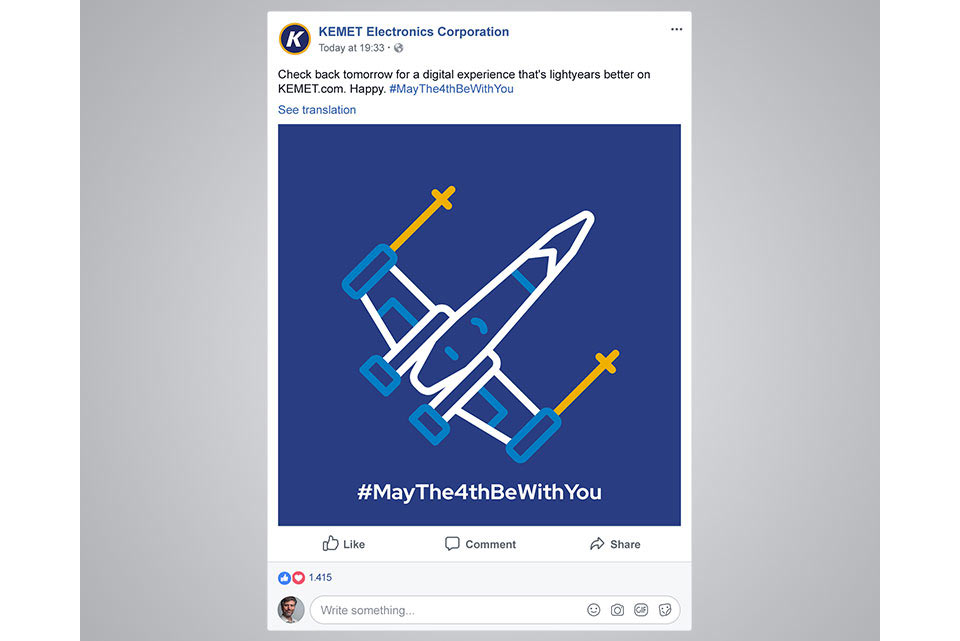The width and height of the screenshot is (960, 641).
Task: Click the commenter's profile avatar photo
Action: coord(291,610)
